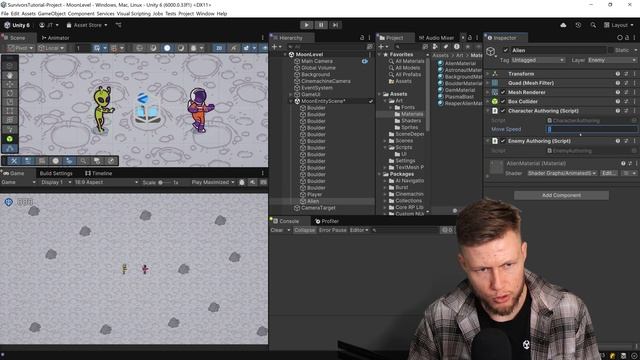Open the Unity cloud icon

563,25
